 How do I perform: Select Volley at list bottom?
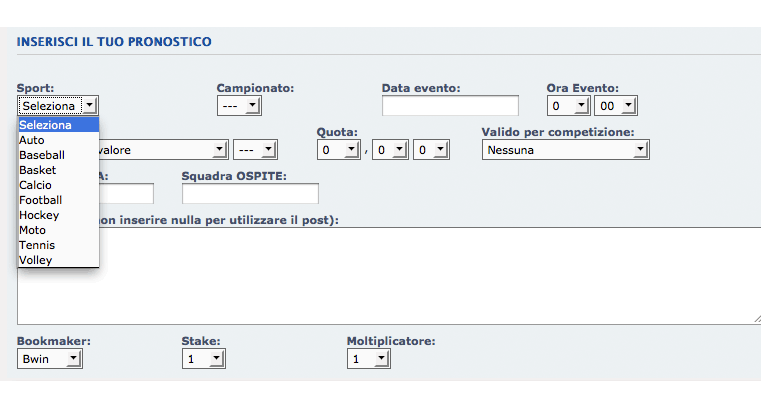click(58, 260)
